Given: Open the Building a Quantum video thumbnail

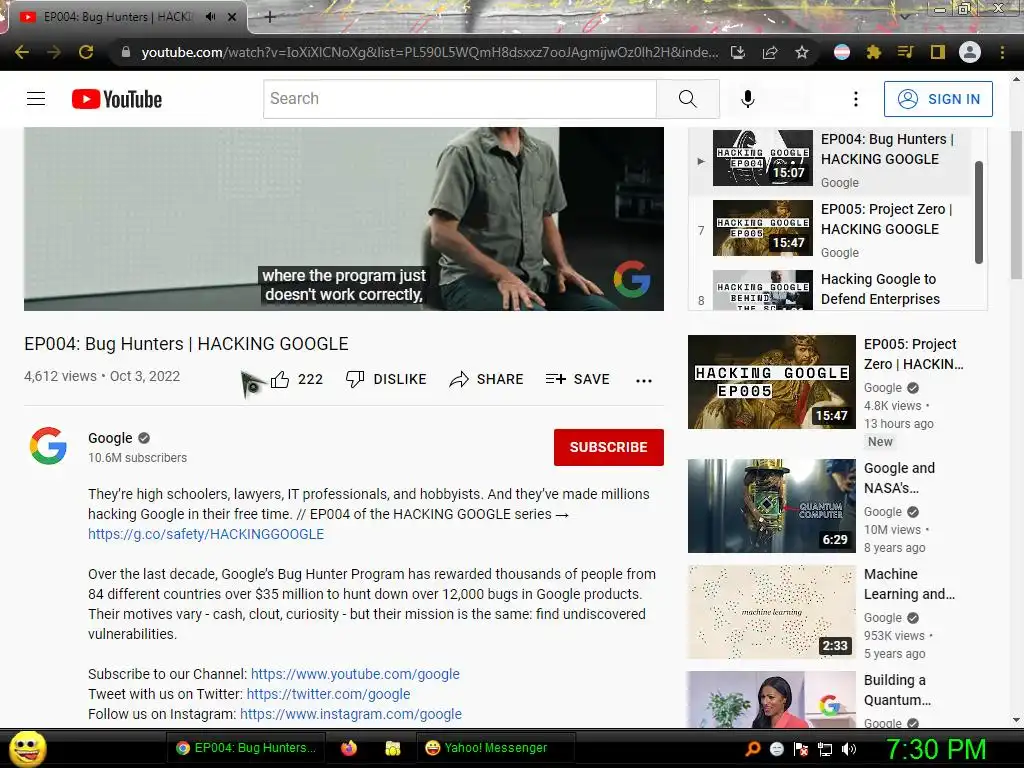Looking at the screenshot, I should 771,699.
